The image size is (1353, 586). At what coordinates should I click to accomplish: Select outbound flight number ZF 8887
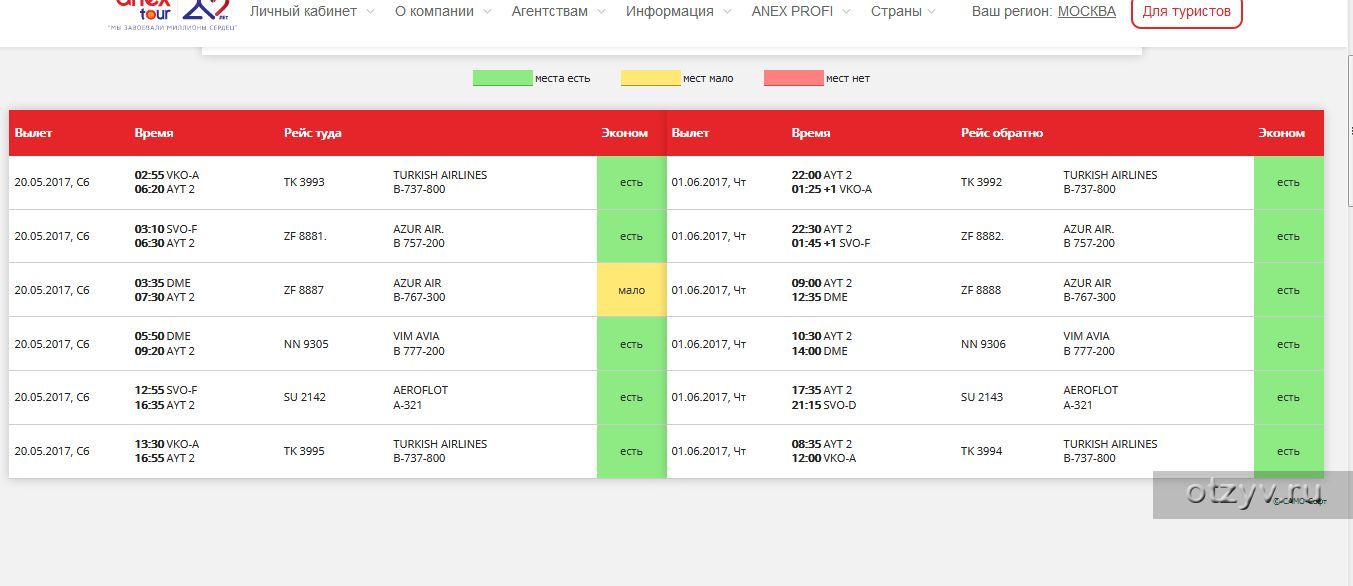tap(304, 290)
